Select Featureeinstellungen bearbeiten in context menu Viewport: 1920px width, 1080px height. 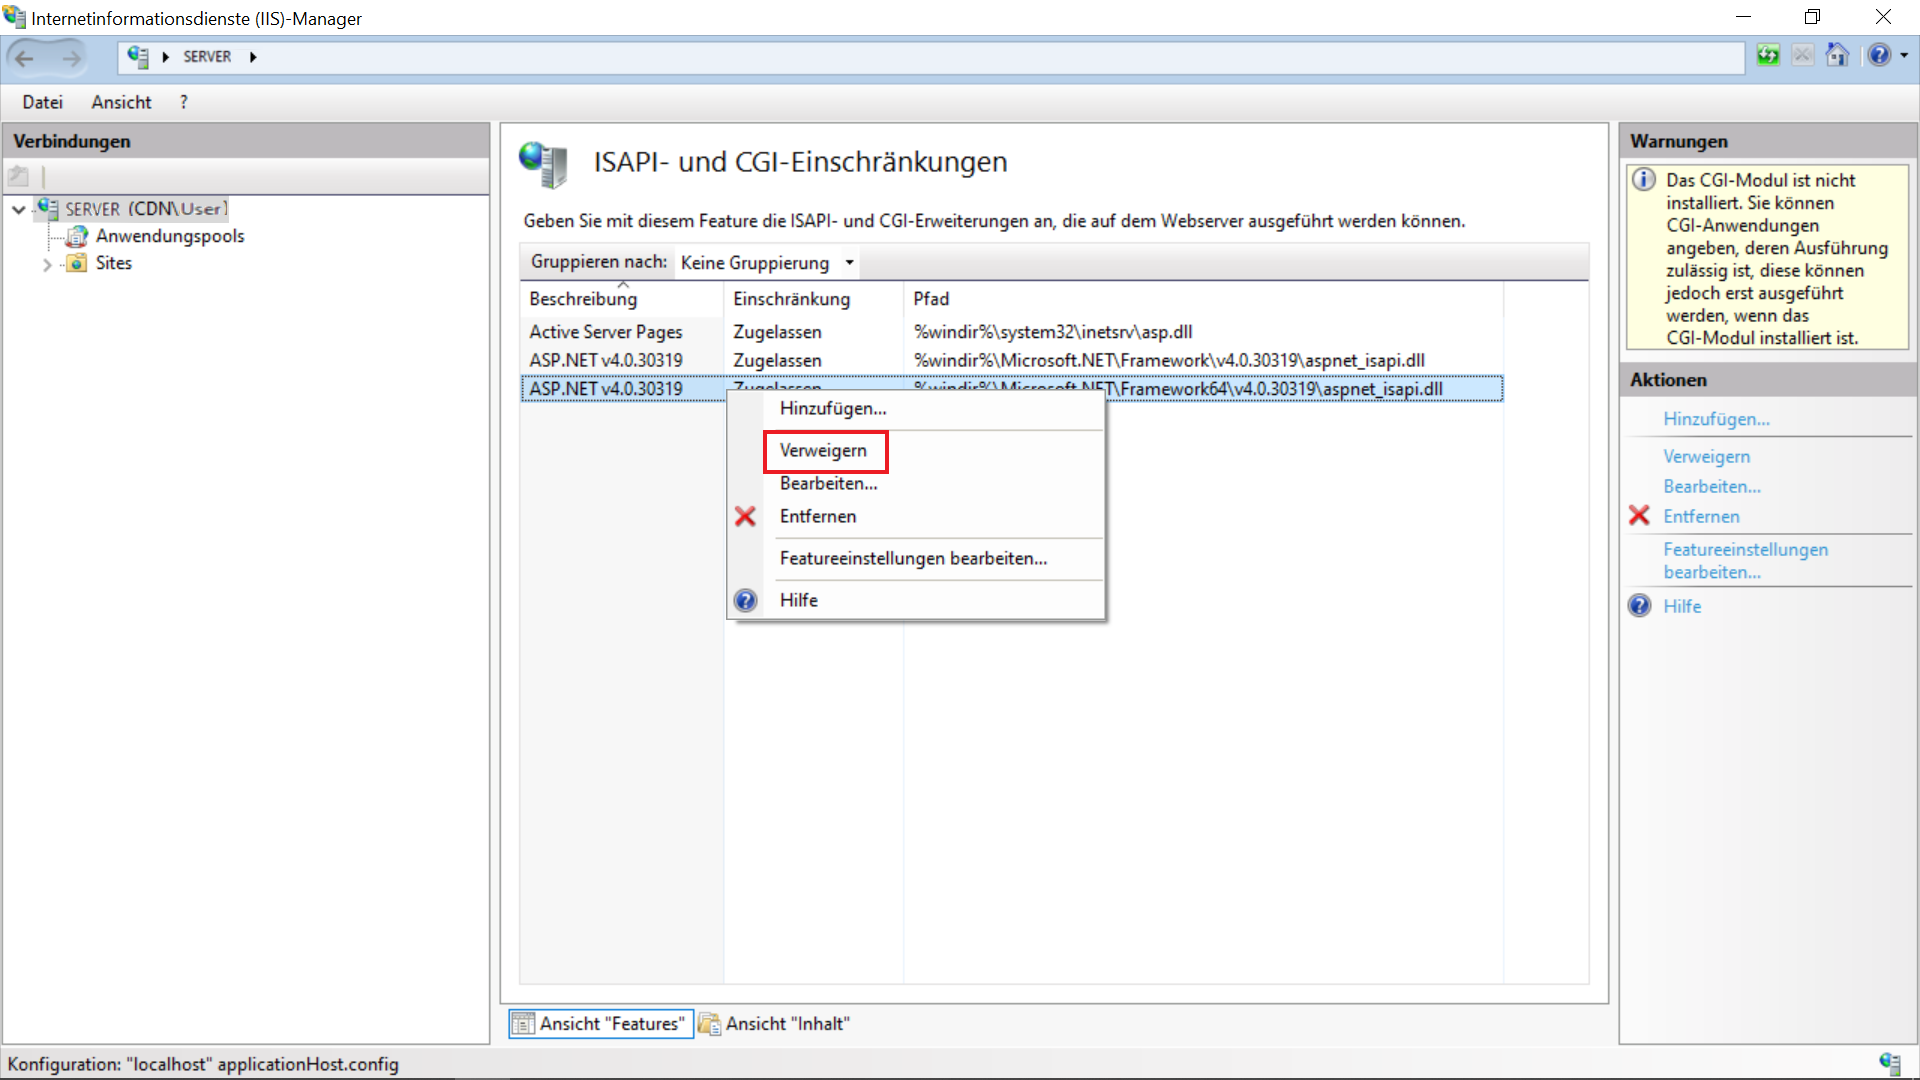coord(913,558)
